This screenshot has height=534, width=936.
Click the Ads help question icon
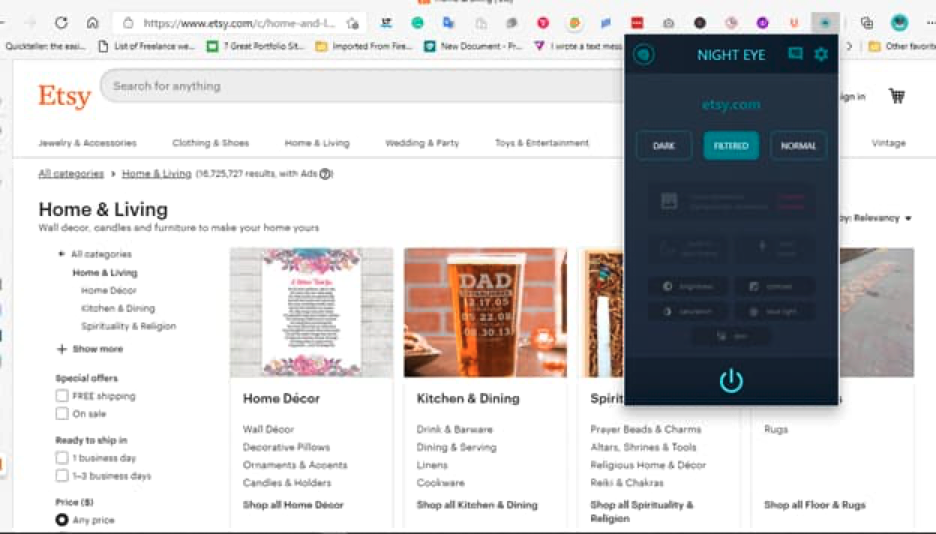click(325, 174)
